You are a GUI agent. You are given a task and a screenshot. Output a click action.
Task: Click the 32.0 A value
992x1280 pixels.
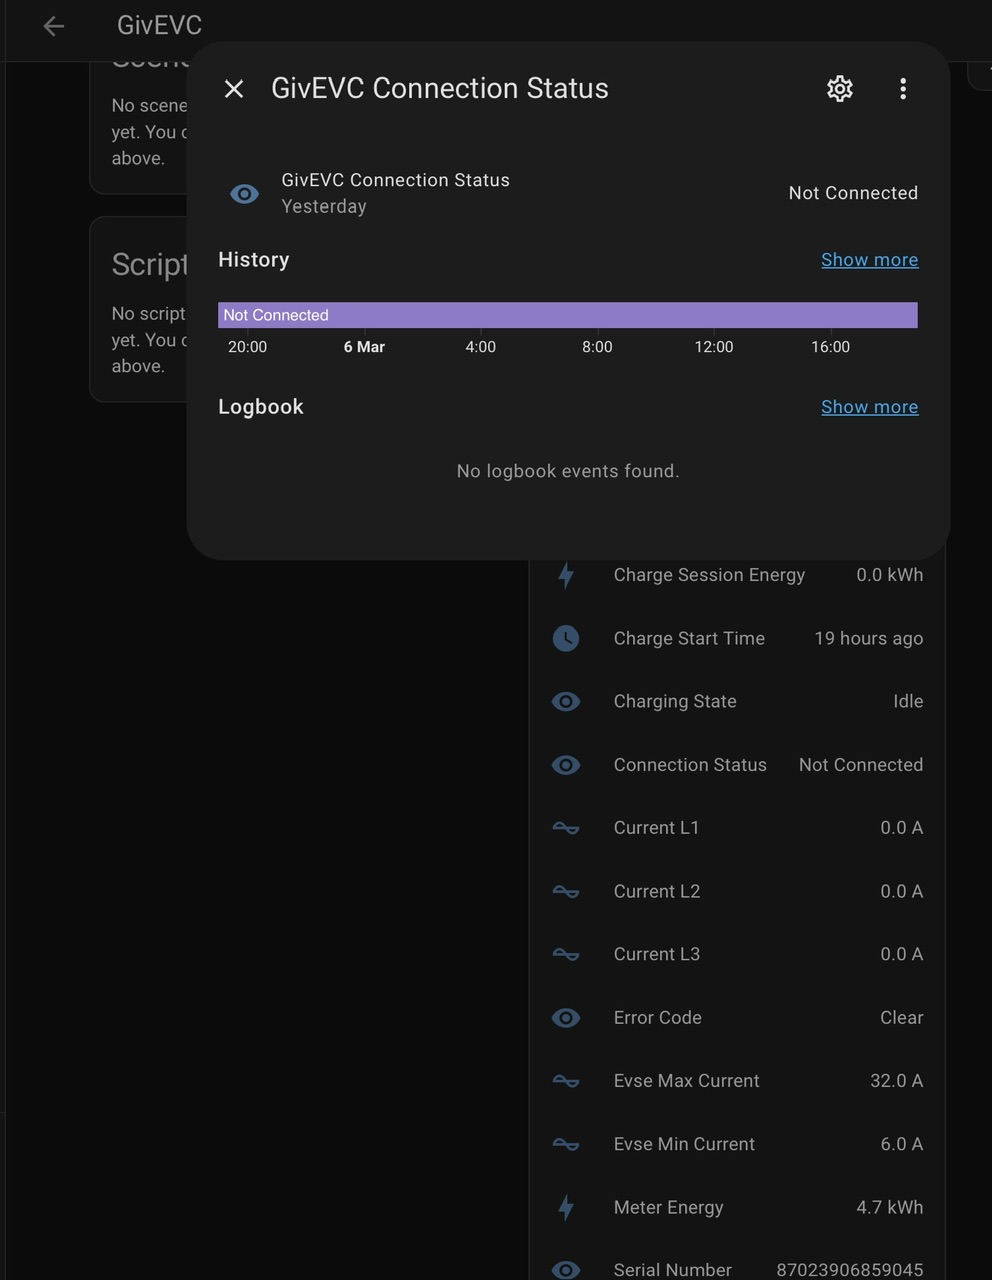(897, 1081)
